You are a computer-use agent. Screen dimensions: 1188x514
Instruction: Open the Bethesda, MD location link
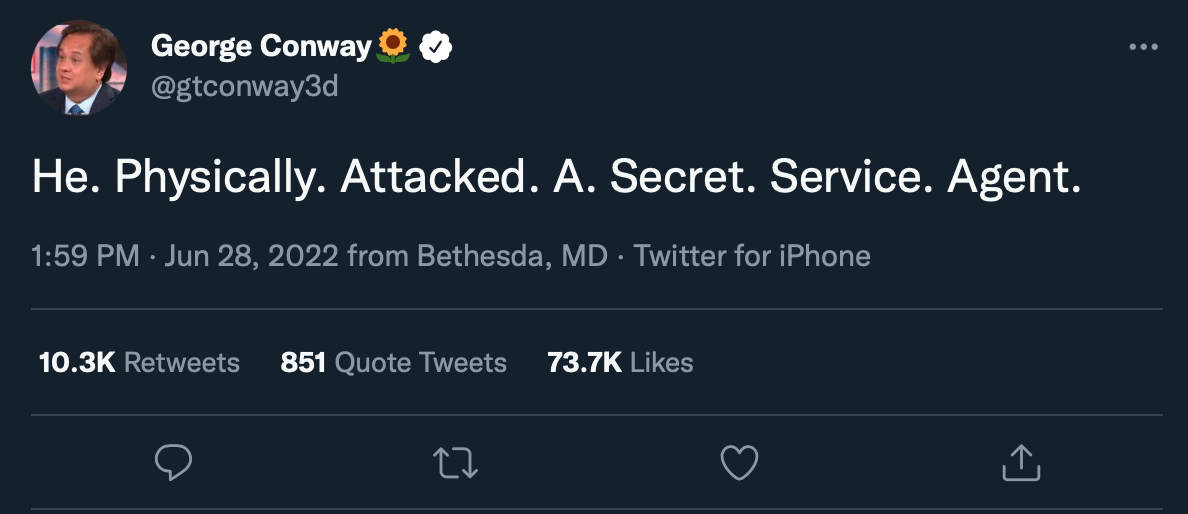tap(512, 256)
